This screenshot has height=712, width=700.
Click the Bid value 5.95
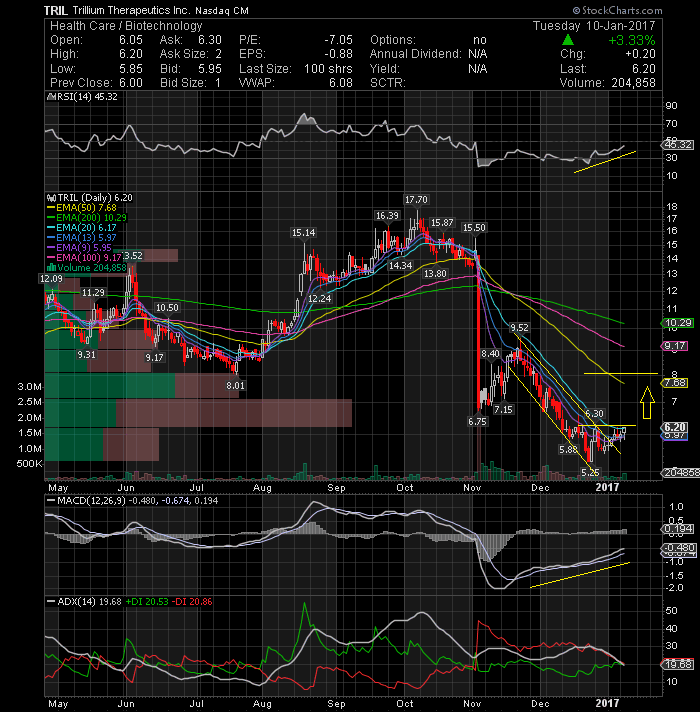pyautogui.click(x=210, y=69)
